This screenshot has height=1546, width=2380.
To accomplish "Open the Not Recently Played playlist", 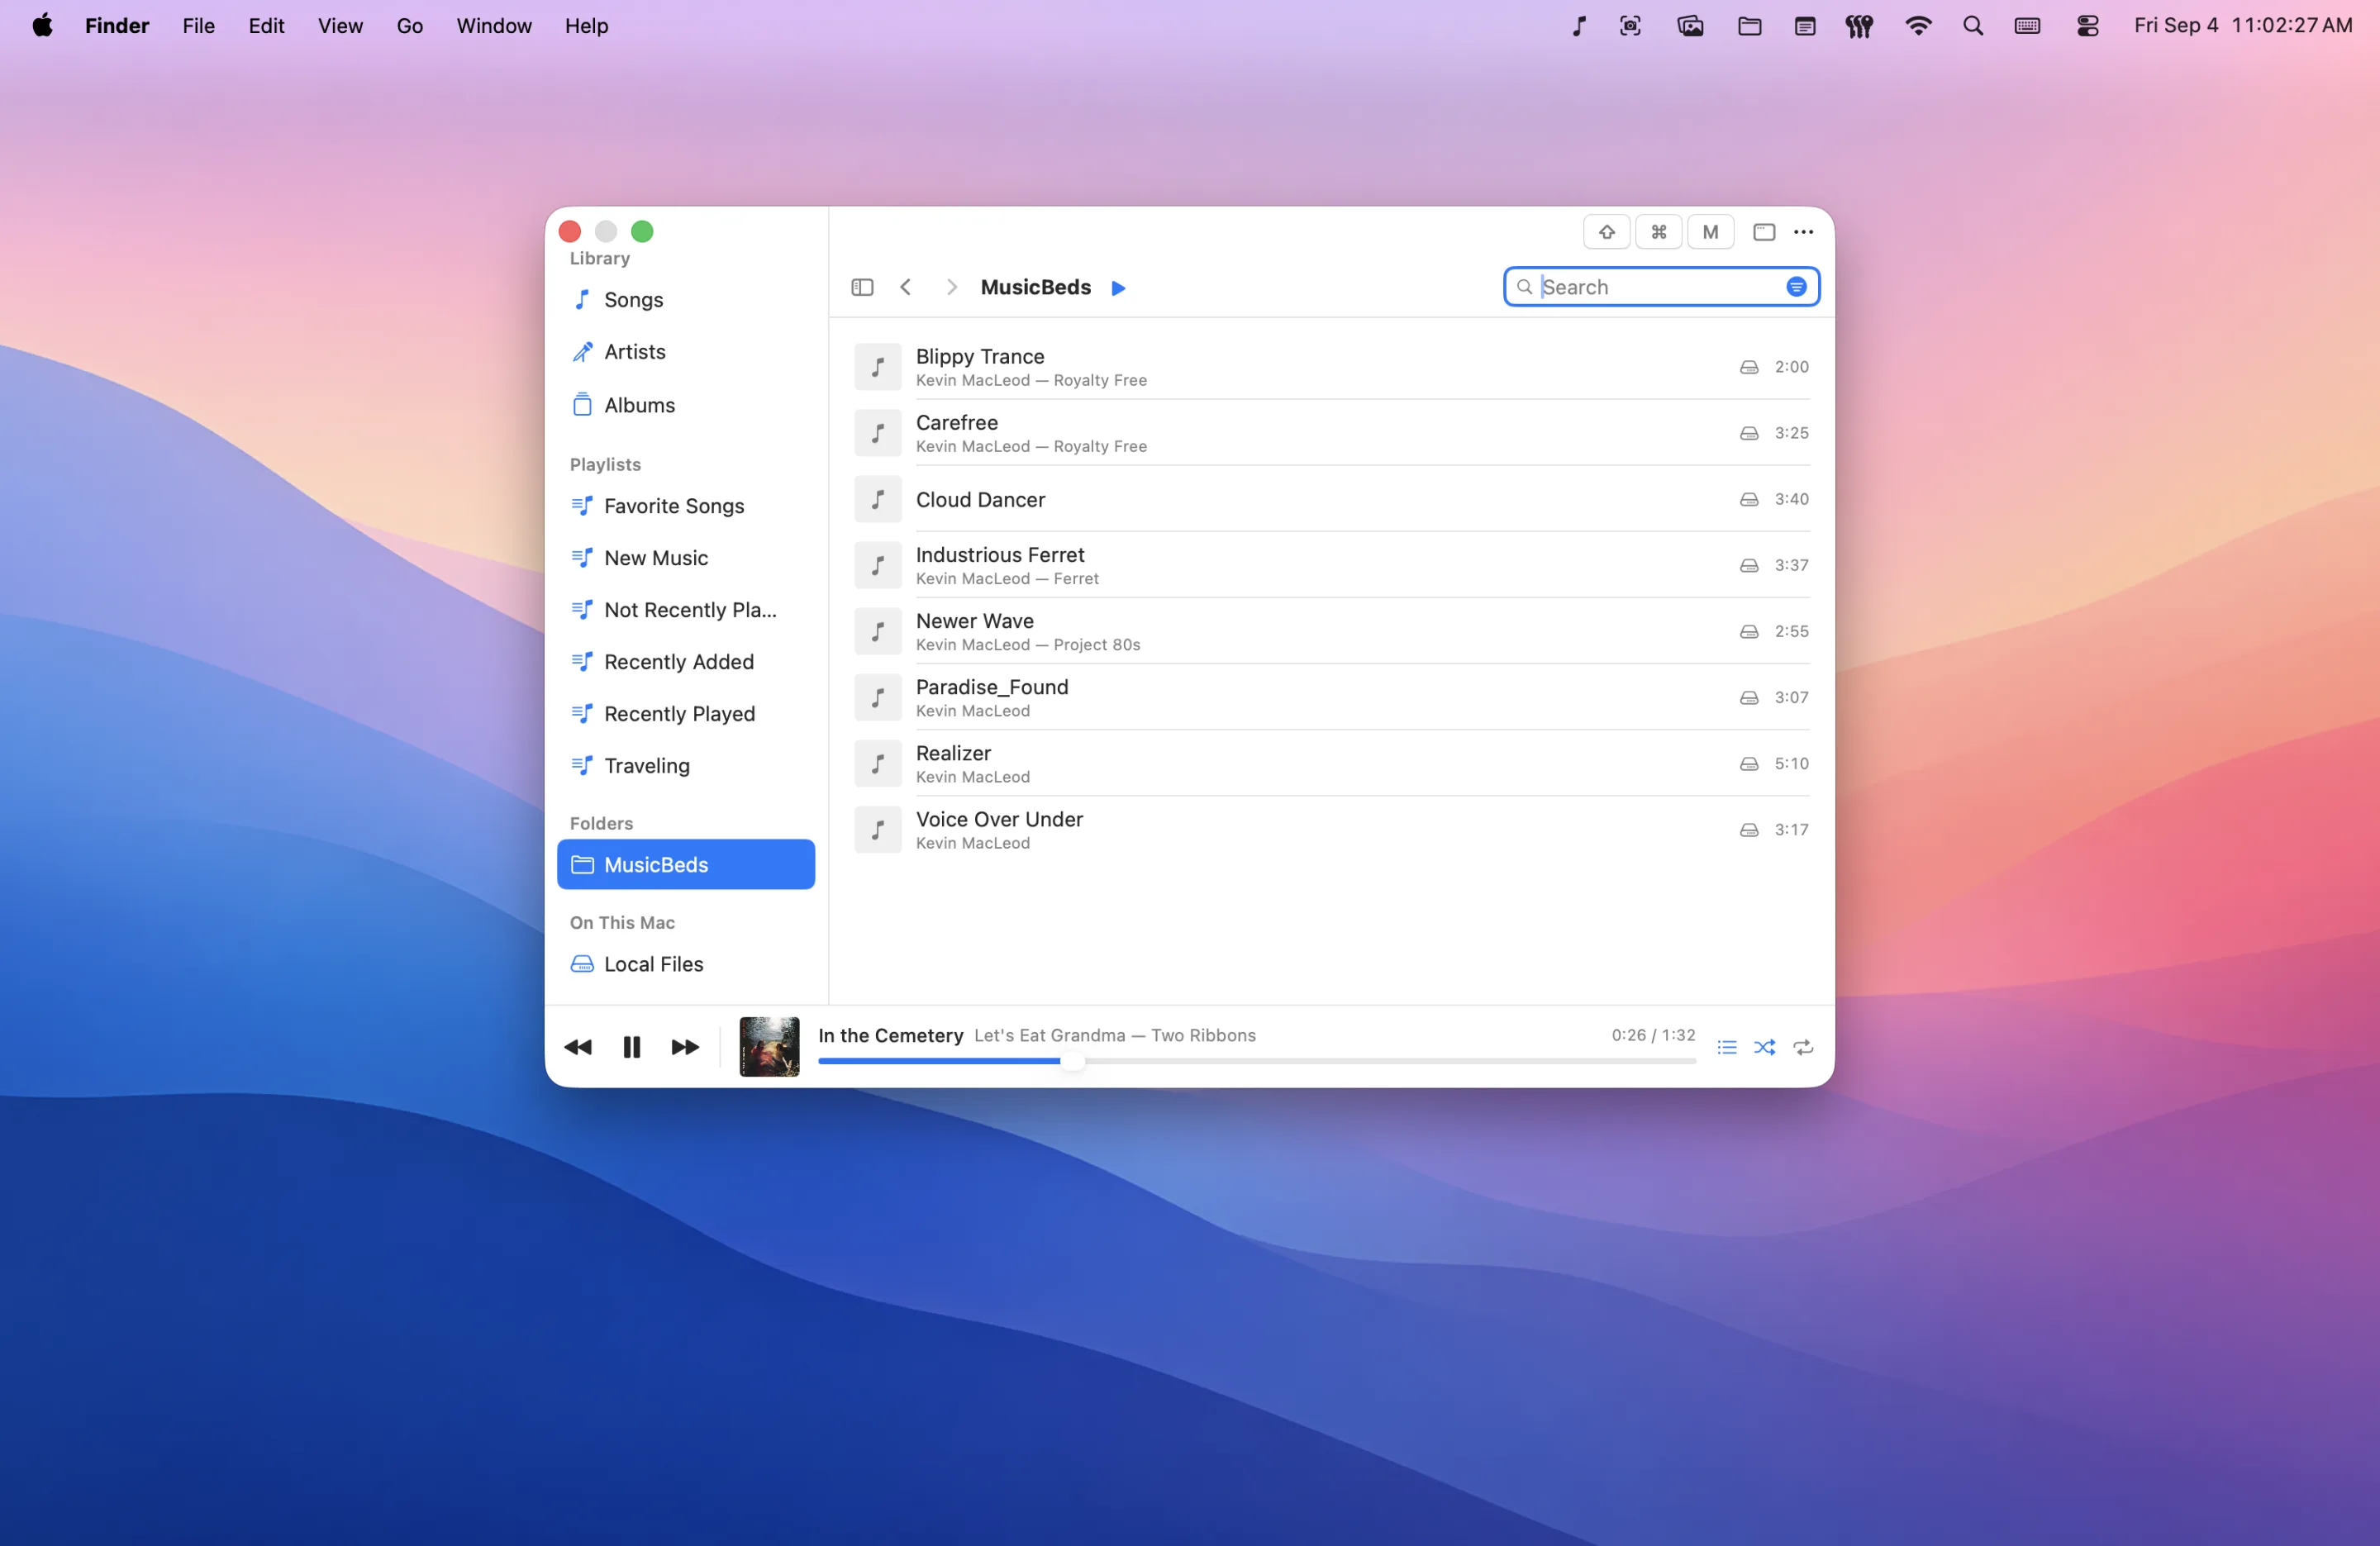I will pyautogui.click(x=685, y=610).
